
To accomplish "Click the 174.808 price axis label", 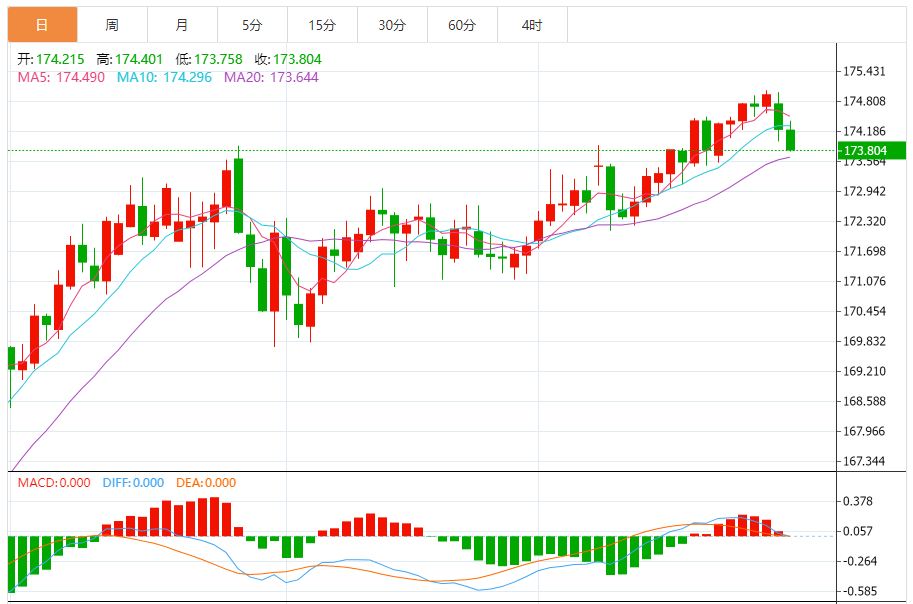I will 865,101.
